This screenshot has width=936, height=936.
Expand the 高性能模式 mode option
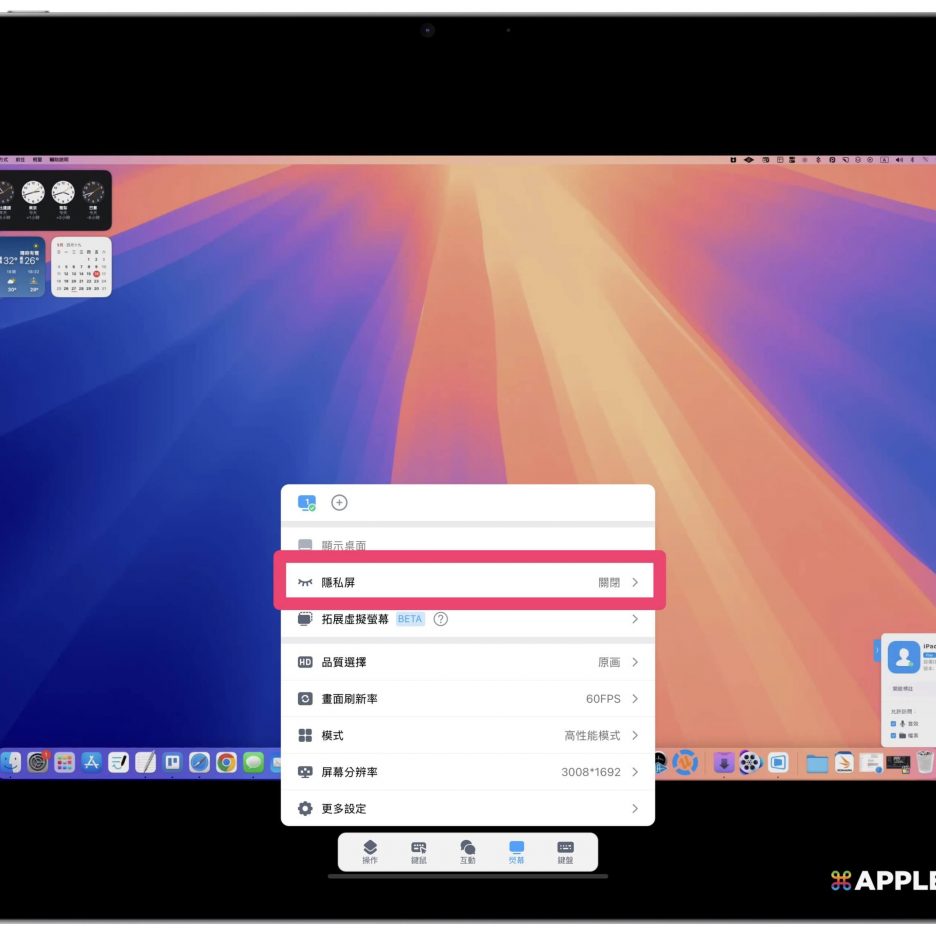click(635, 735)
